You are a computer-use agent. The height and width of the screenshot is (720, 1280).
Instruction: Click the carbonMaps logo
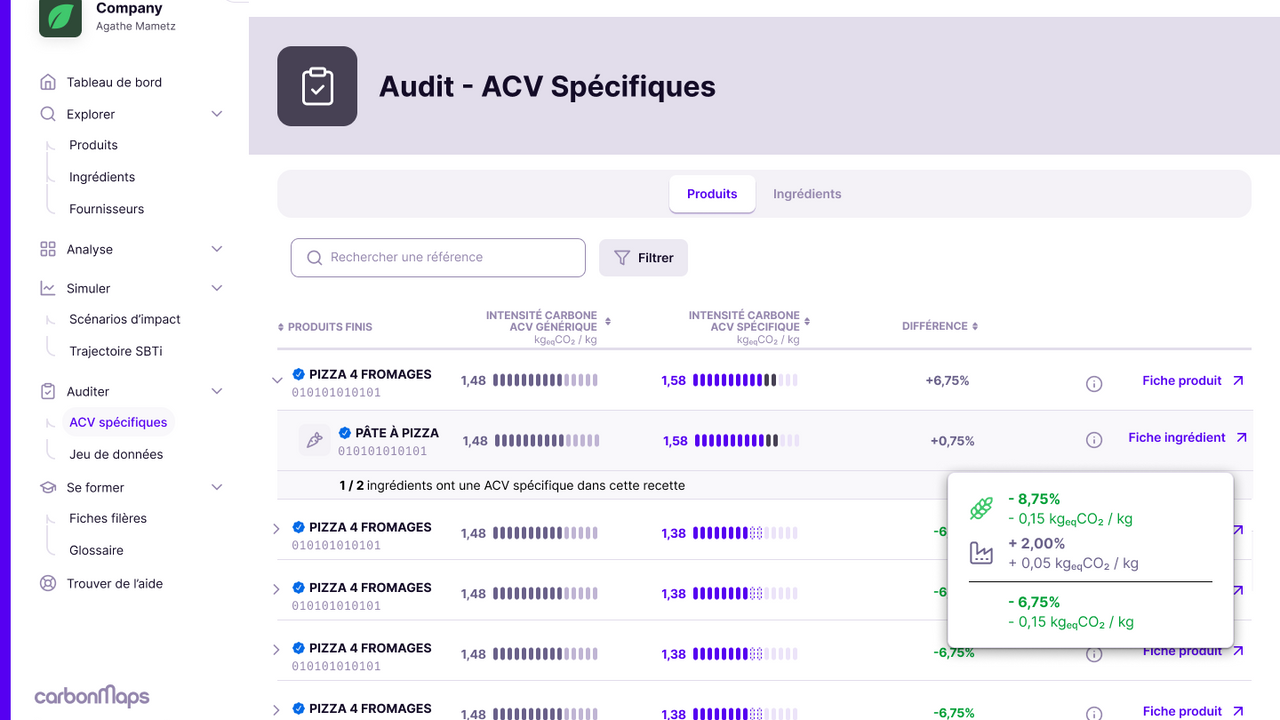pos(92,696)
